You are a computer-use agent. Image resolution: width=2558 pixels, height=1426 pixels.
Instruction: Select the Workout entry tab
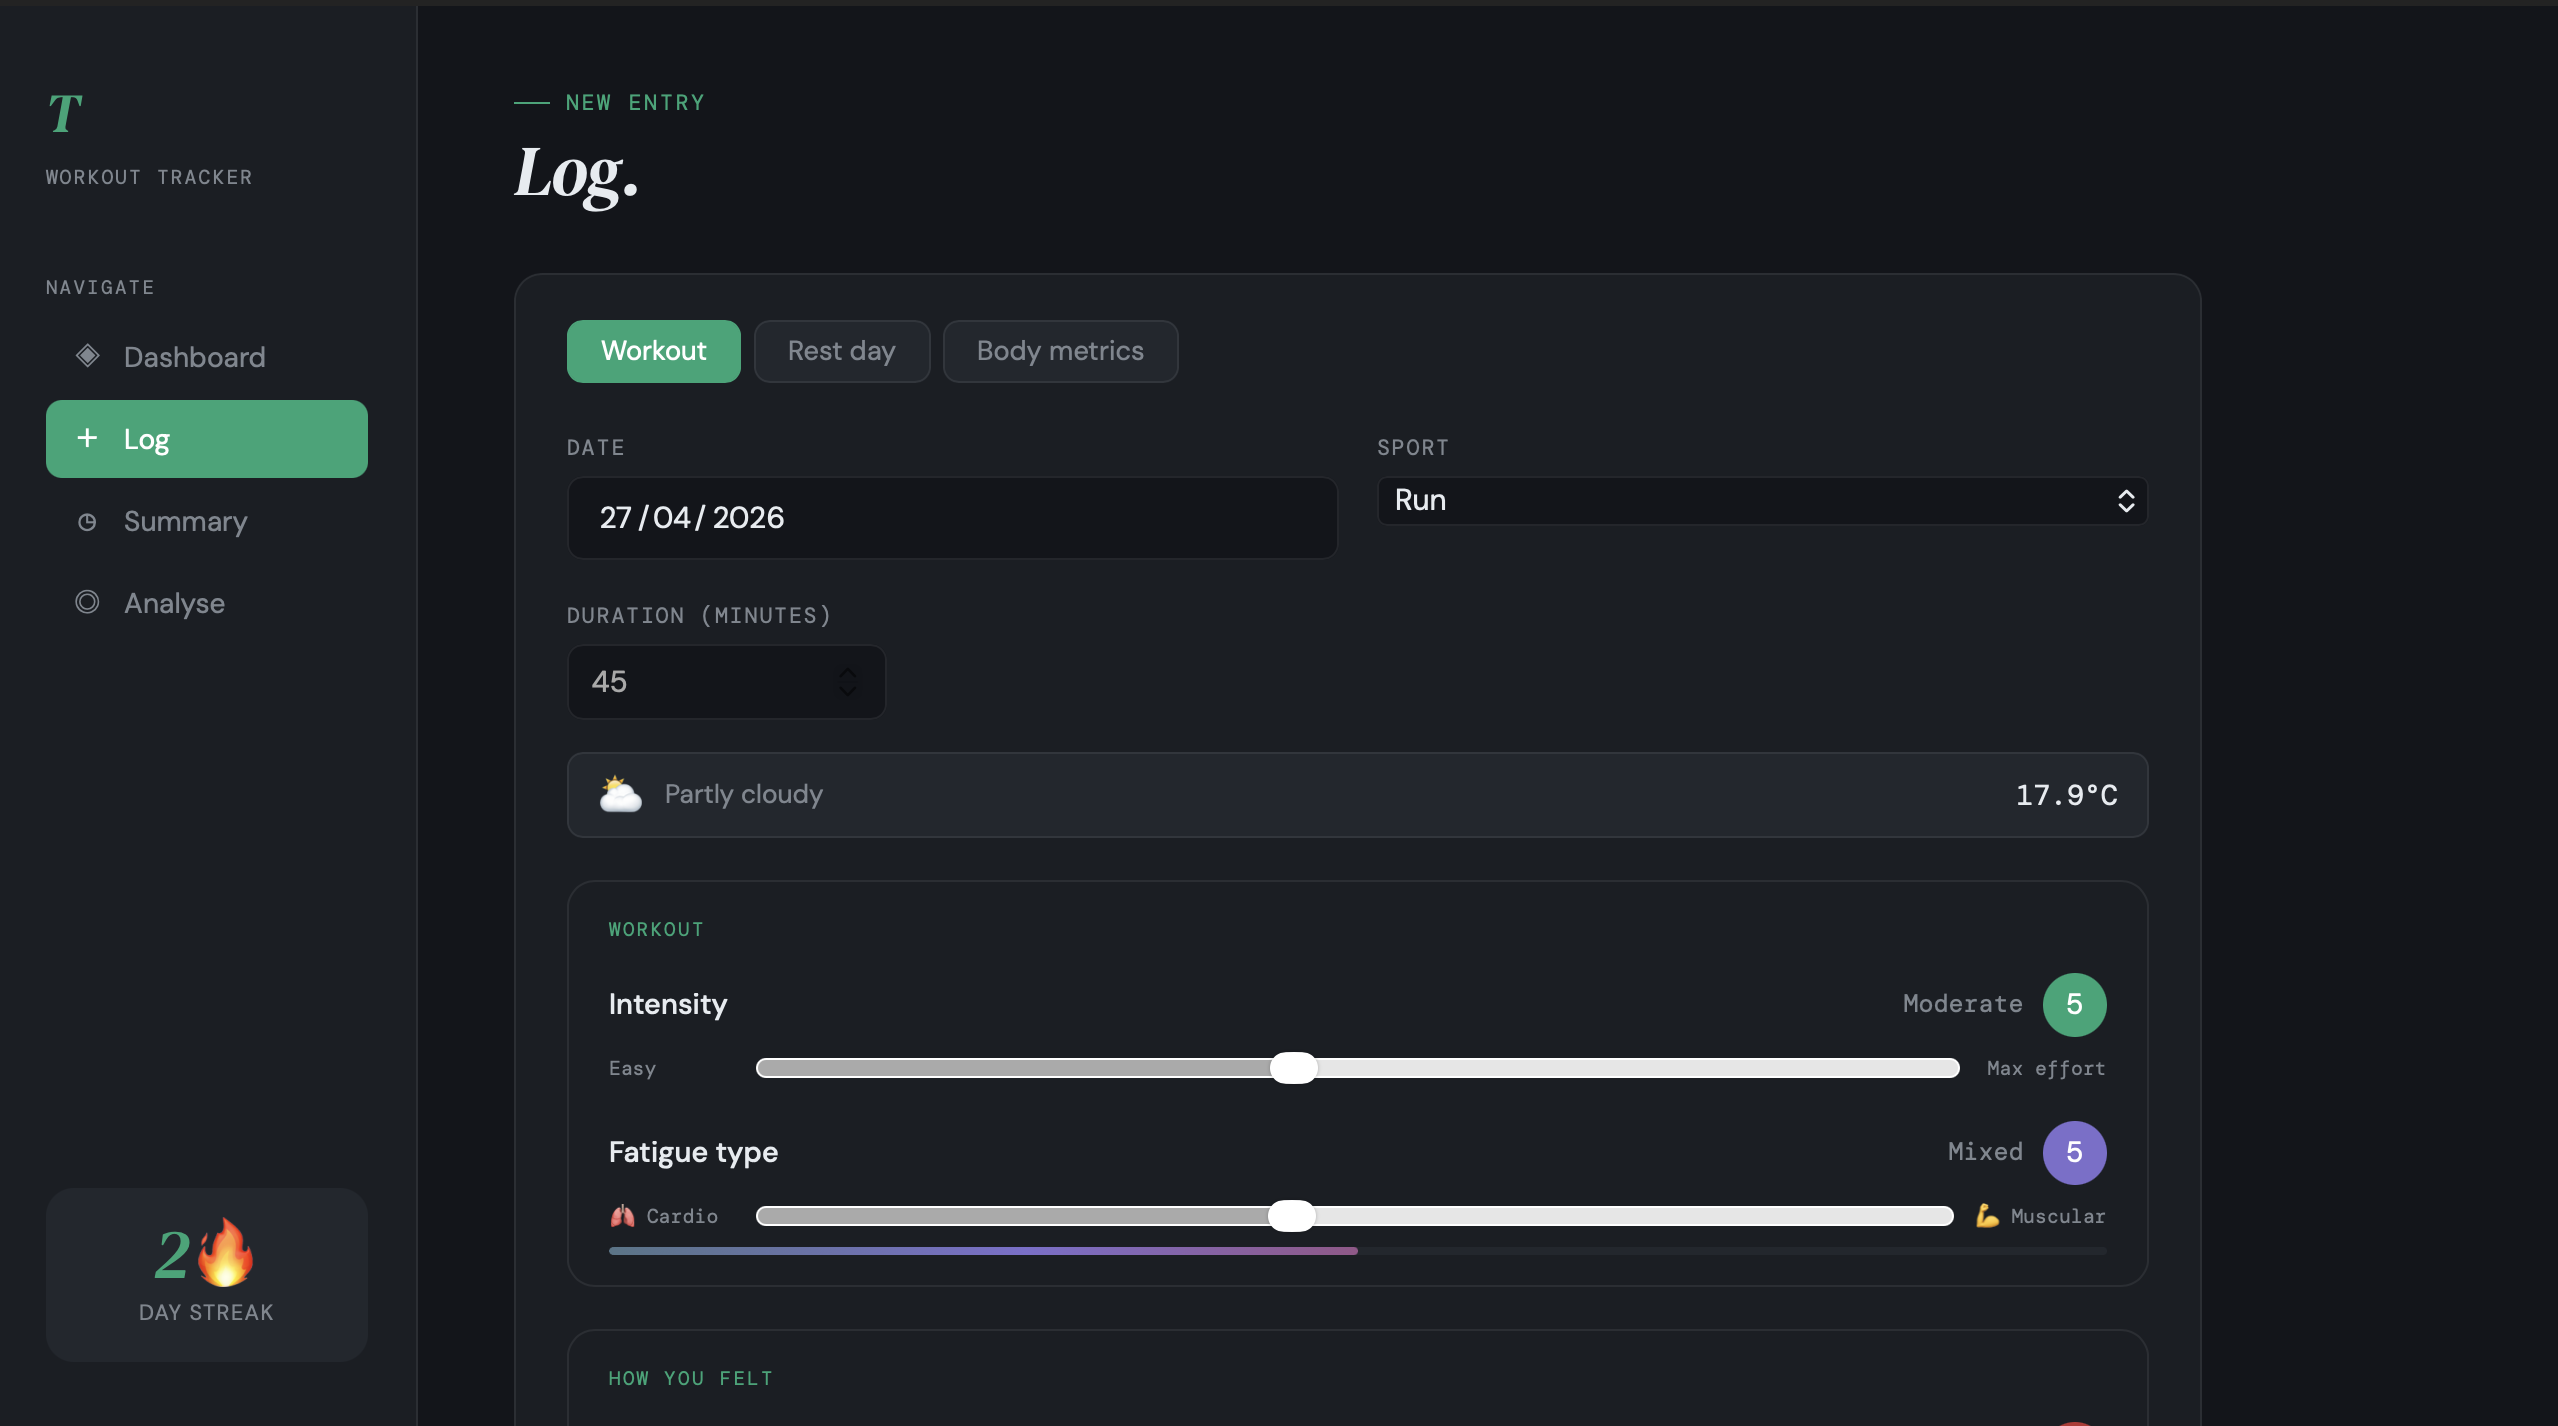point(654,351)
